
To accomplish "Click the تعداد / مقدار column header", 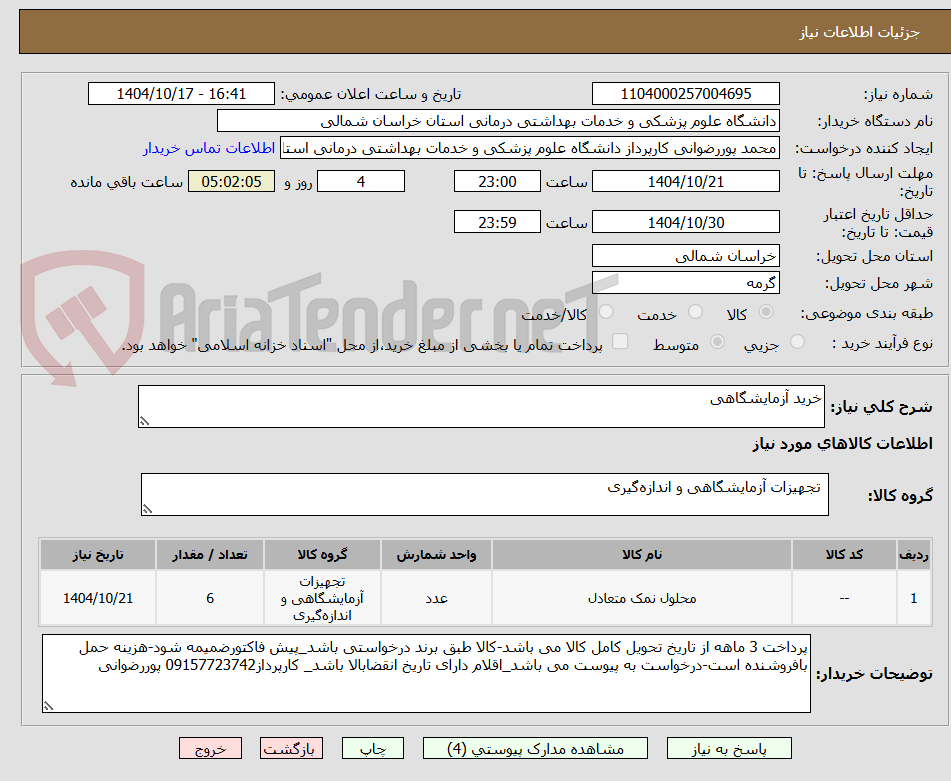I will 210,555.
